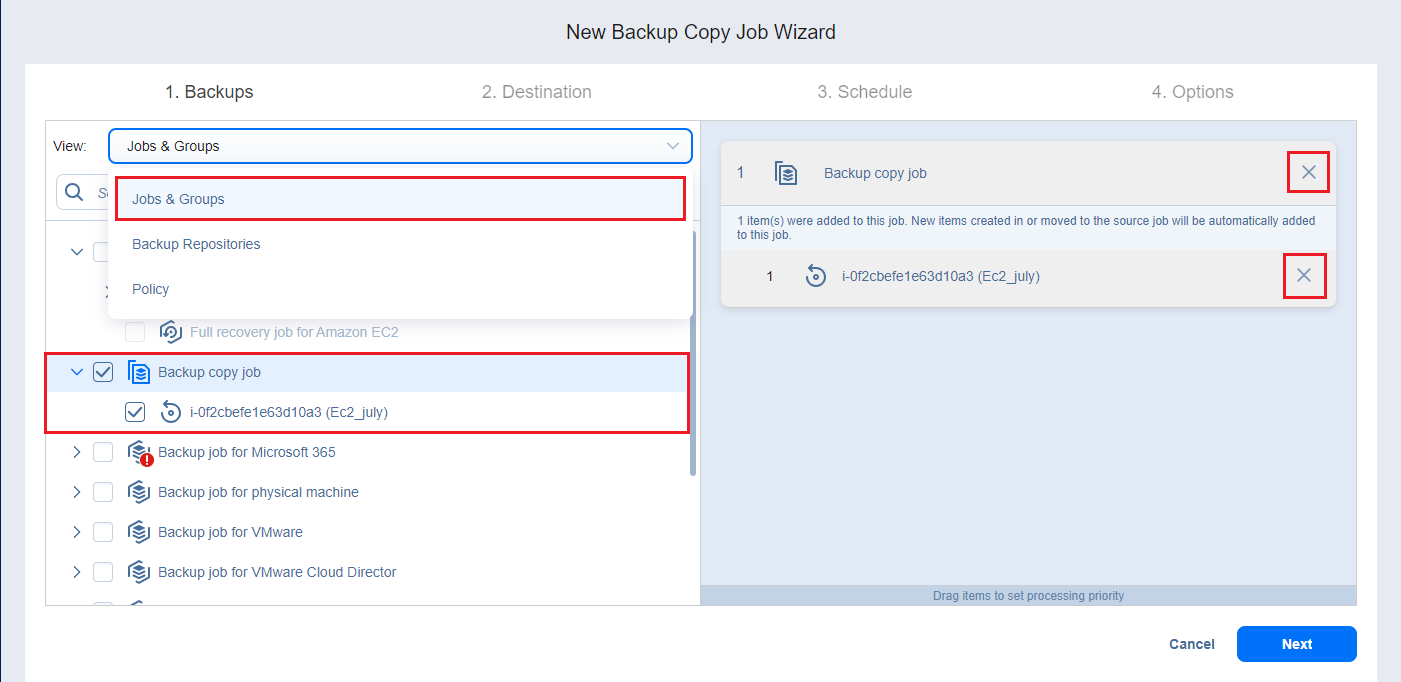Uncheck the i-0f2cbefe1e63d10a3 (Ec2_july) checkbox
Image resolution: width=1401 pixels, height=682 pixels.
pyautogui.click(x=135, y=412)
